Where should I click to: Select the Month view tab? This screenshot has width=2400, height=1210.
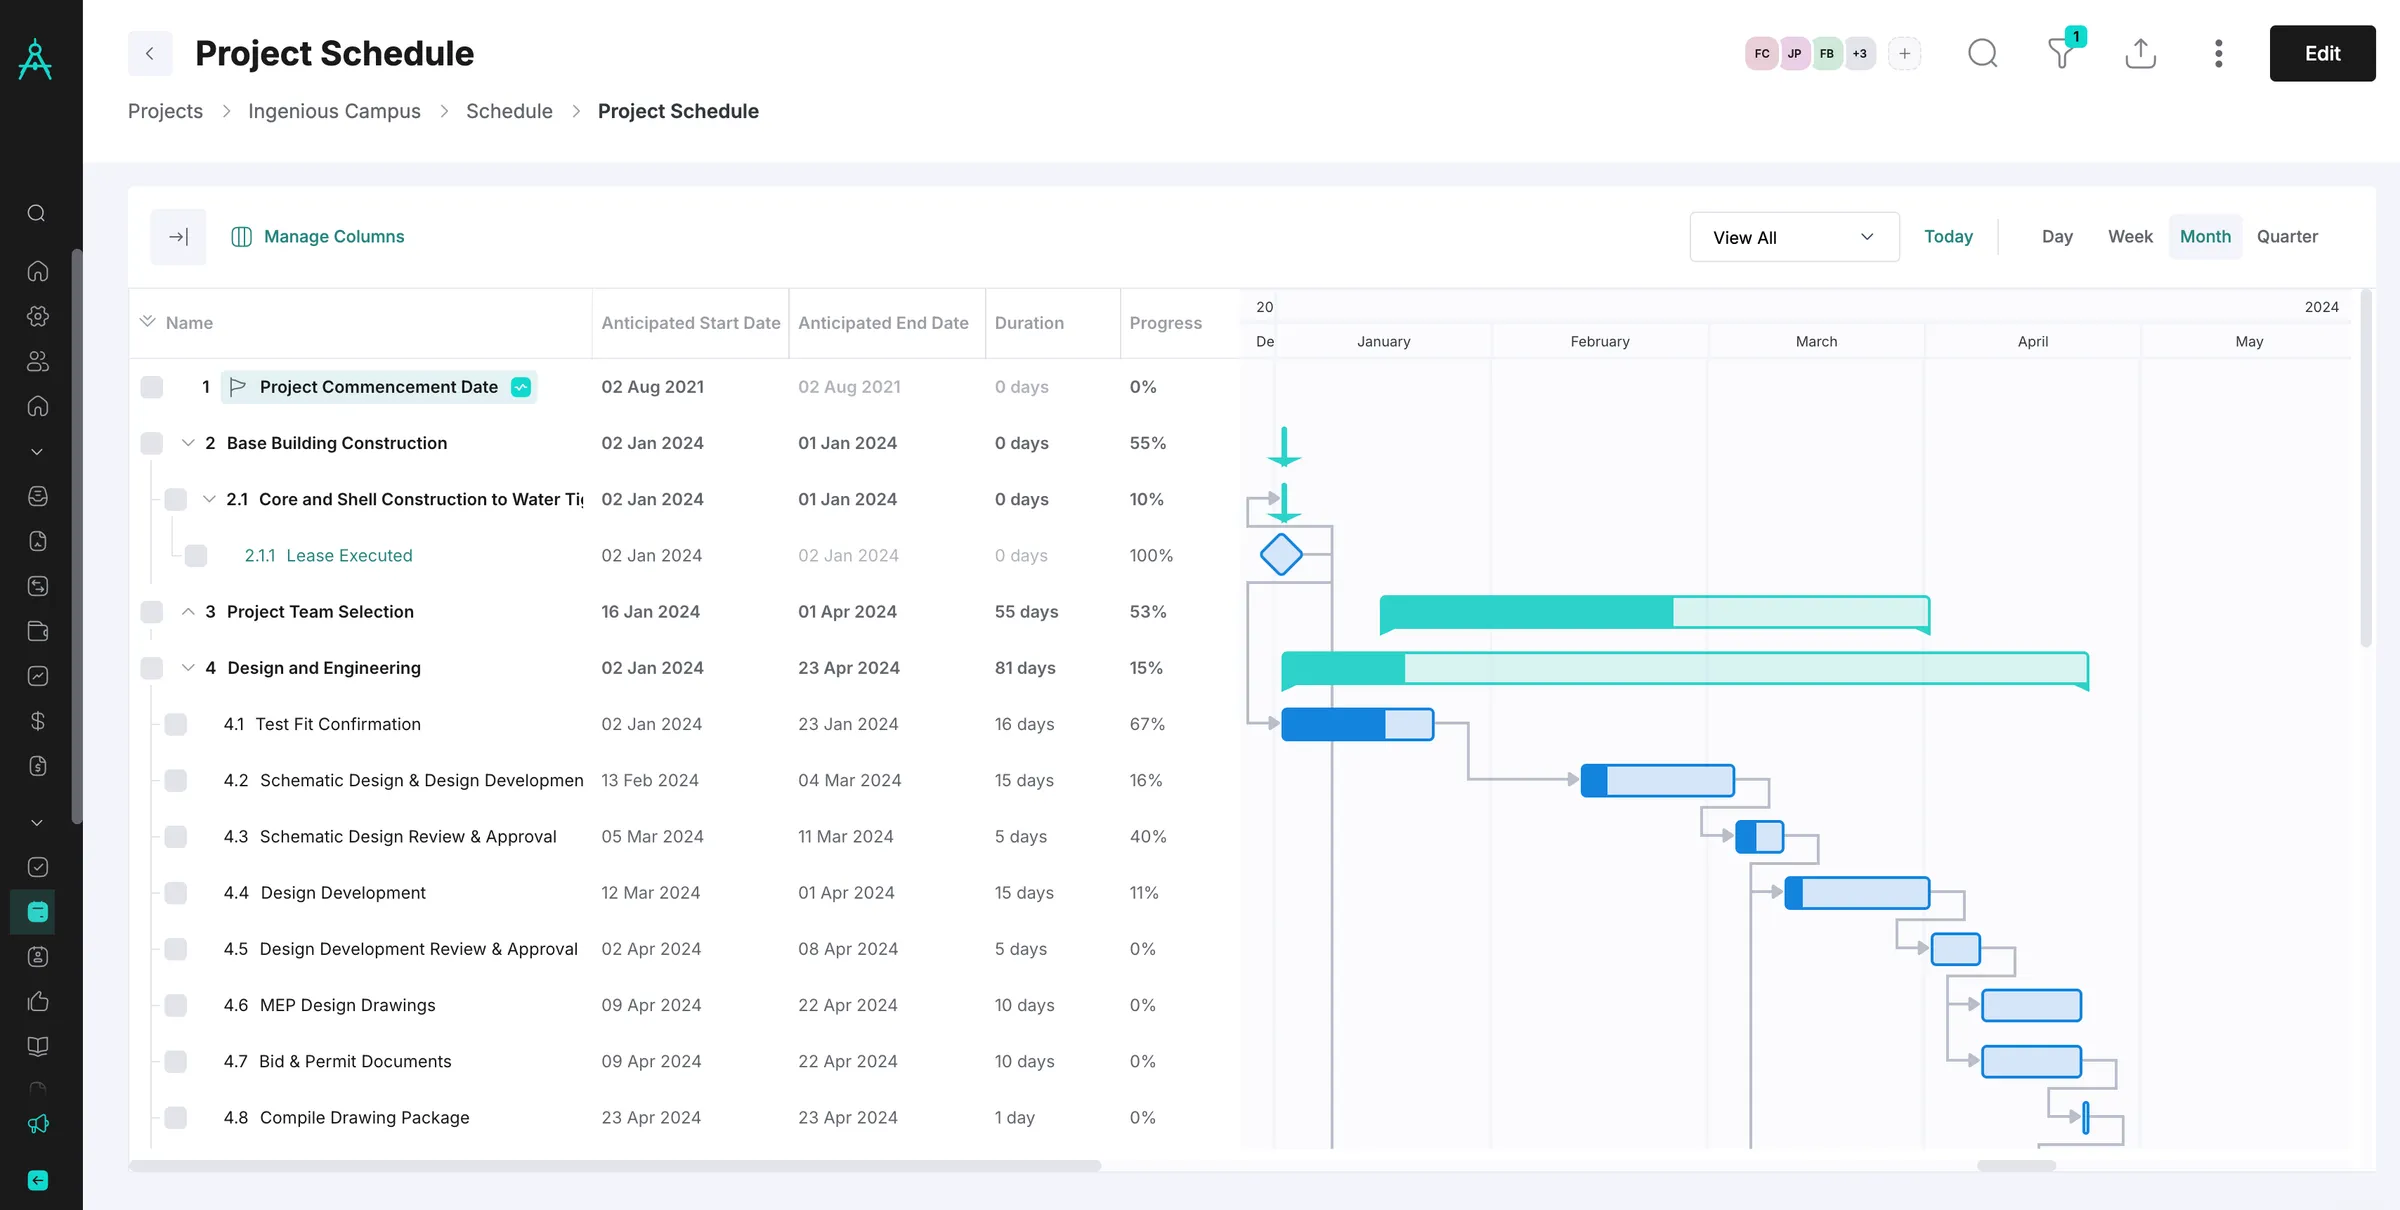click(x=2205, y=237)
